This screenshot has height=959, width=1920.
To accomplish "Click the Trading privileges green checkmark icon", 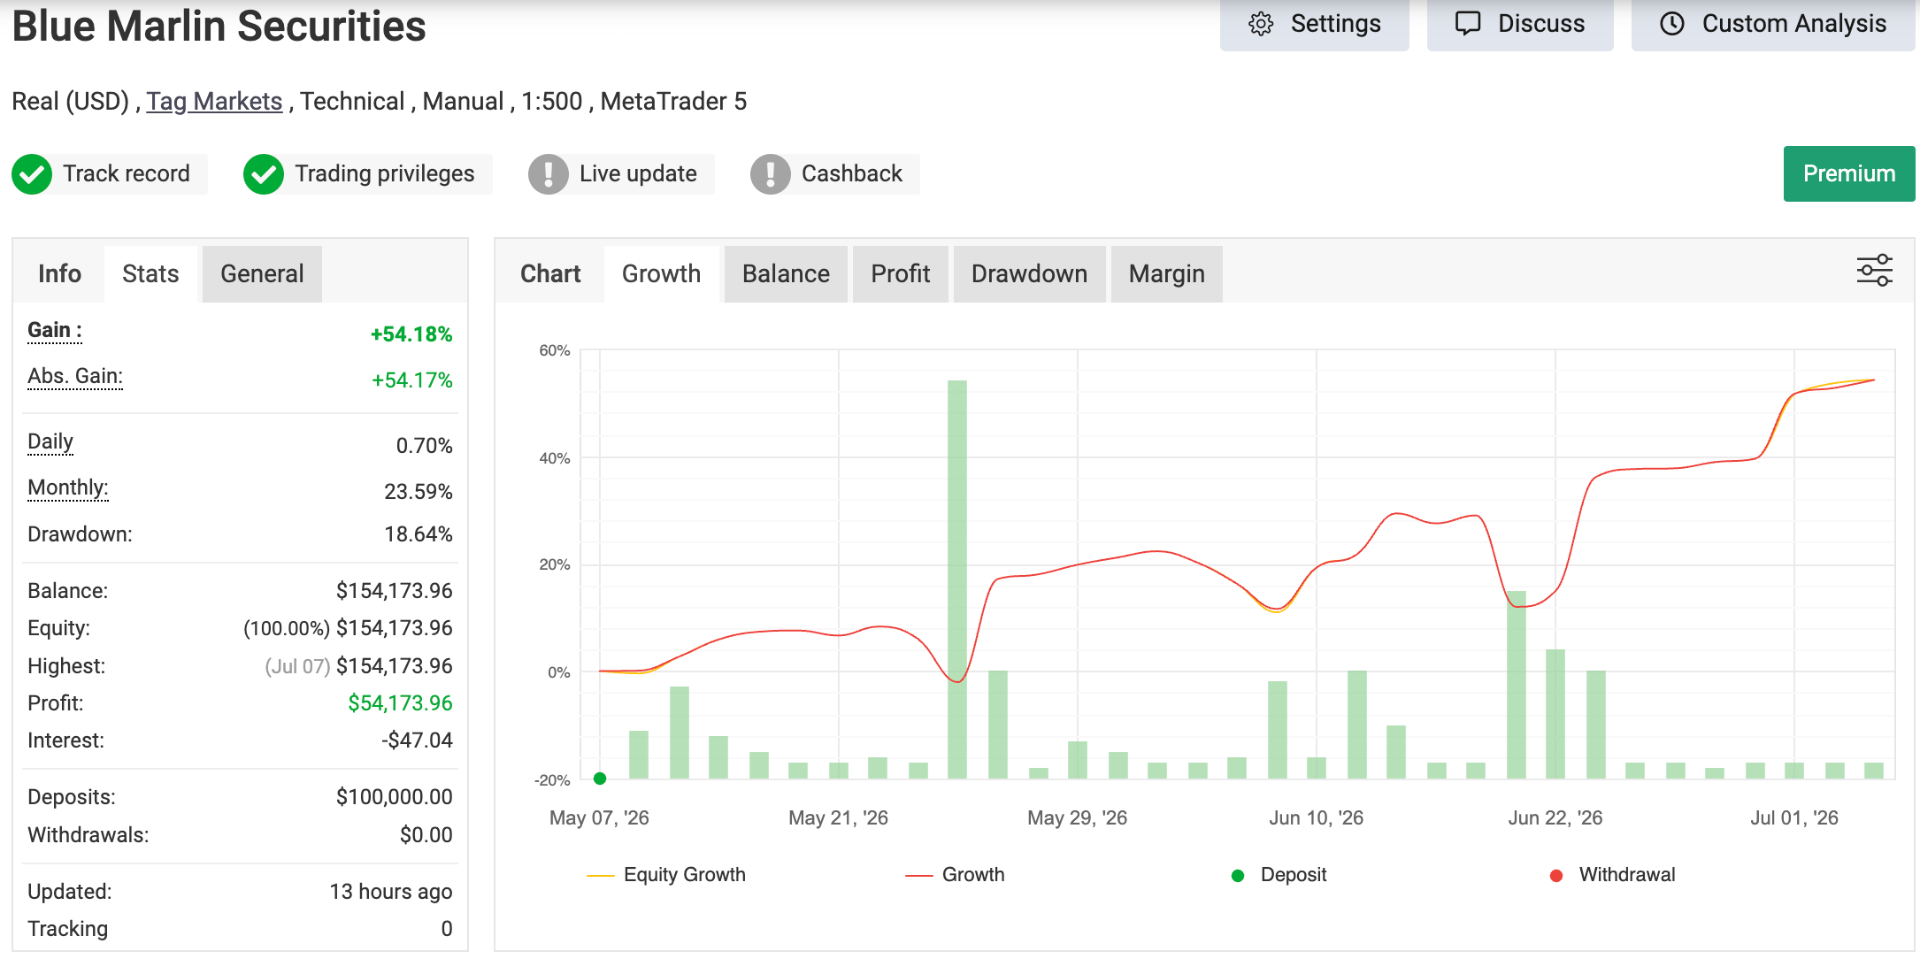I will click(x=264, y=174).
